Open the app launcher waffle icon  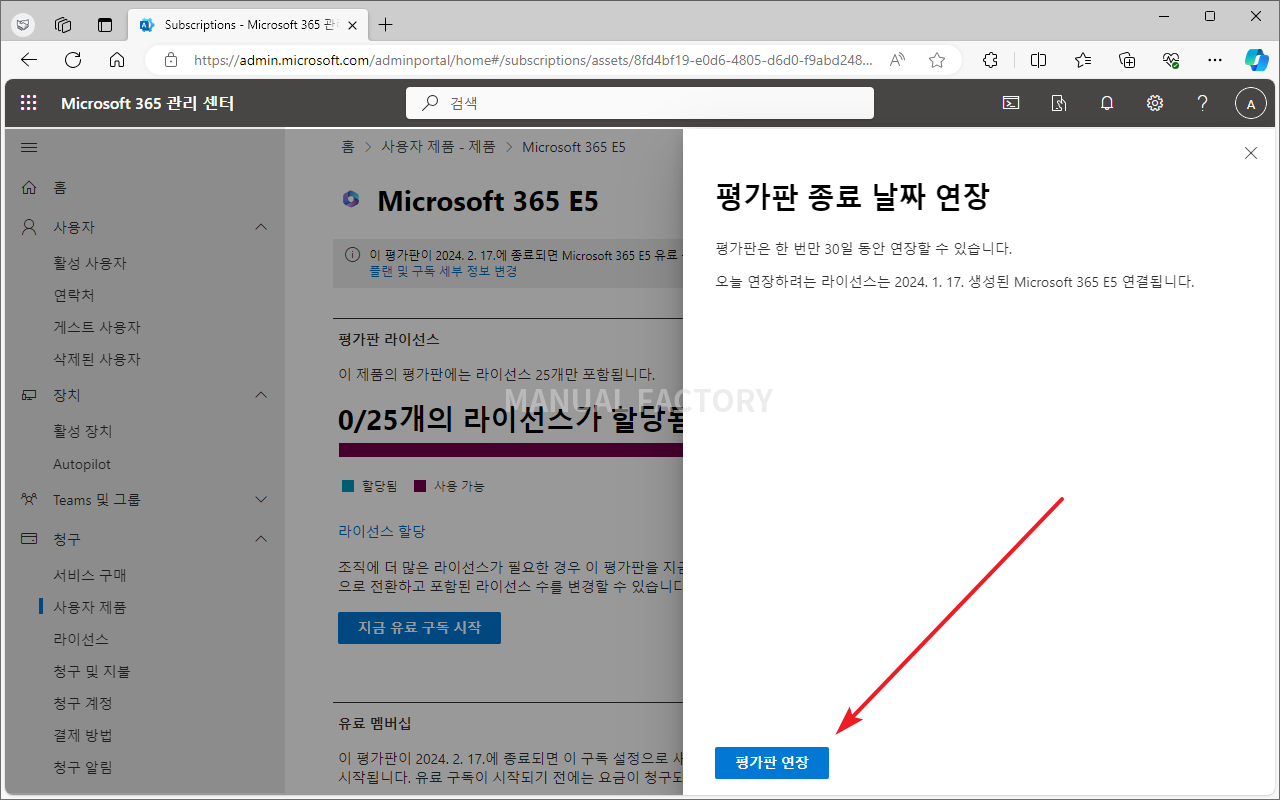click(x=29, y=103)
